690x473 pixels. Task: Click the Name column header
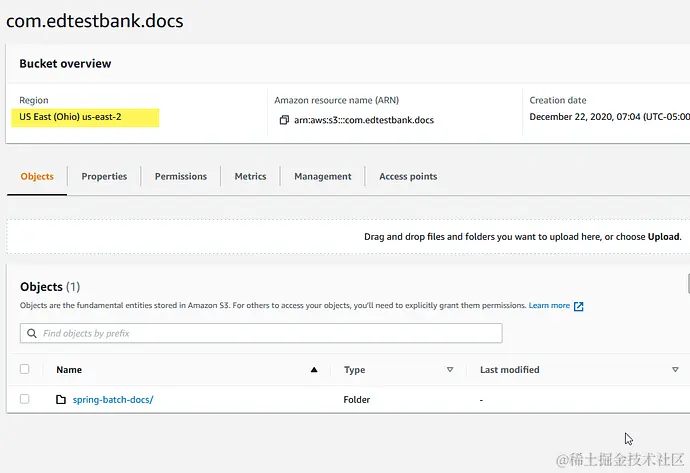[x=69, y=370]
